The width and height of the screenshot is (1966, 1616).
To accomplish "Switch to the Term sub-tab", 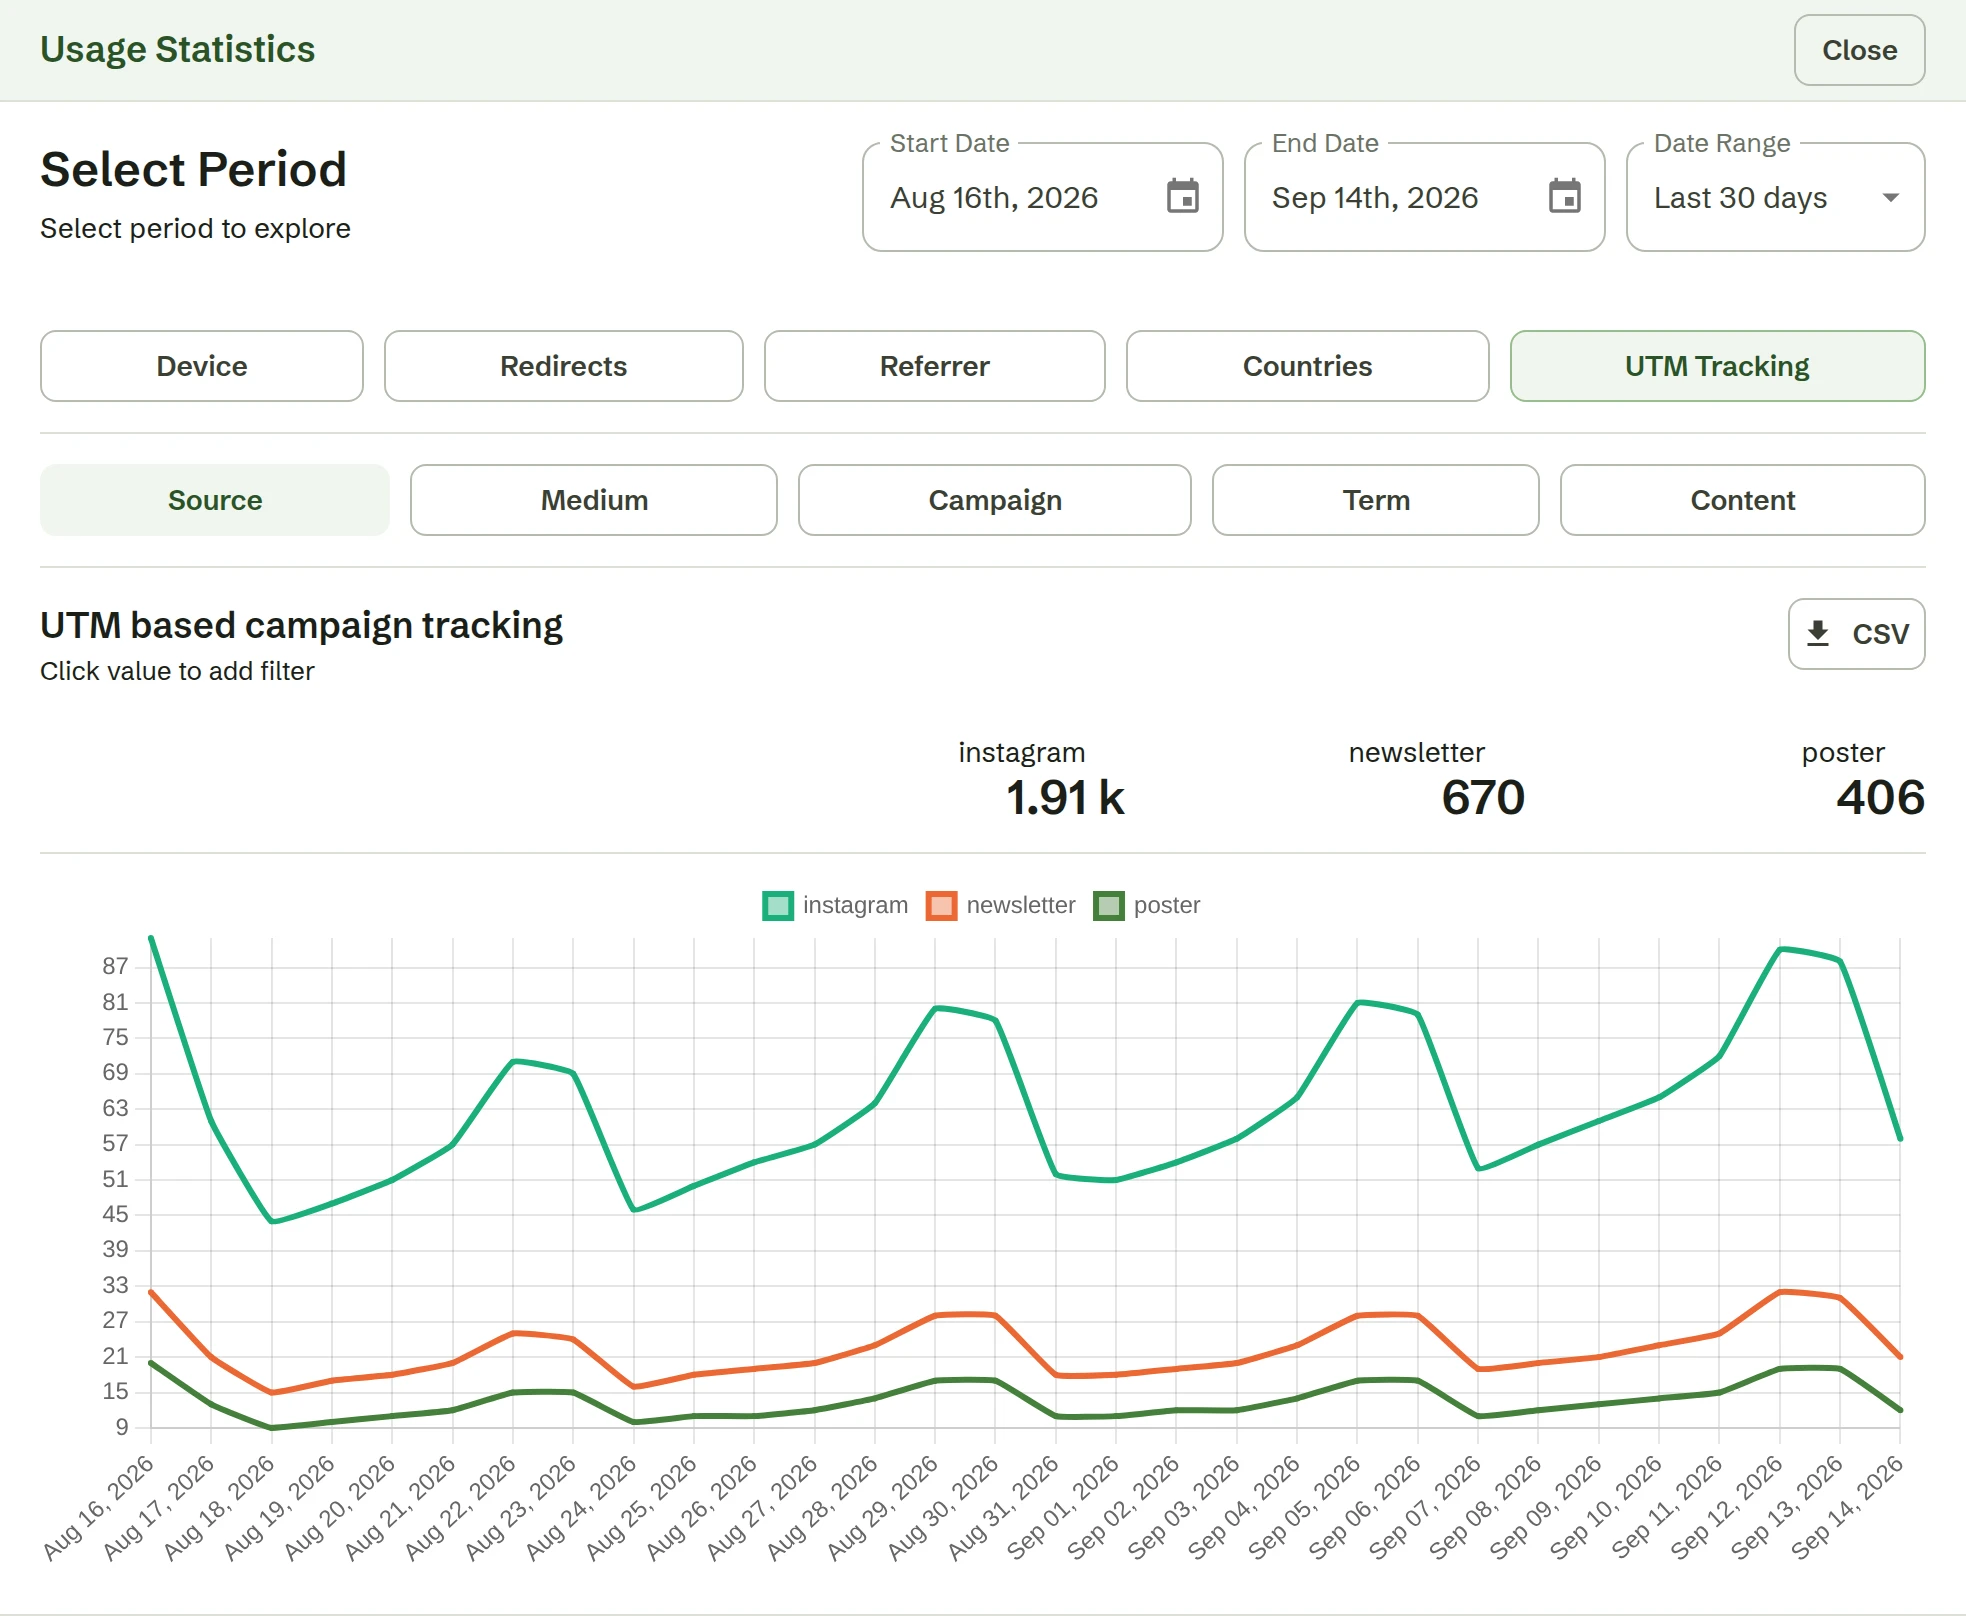I will 1376,500.
